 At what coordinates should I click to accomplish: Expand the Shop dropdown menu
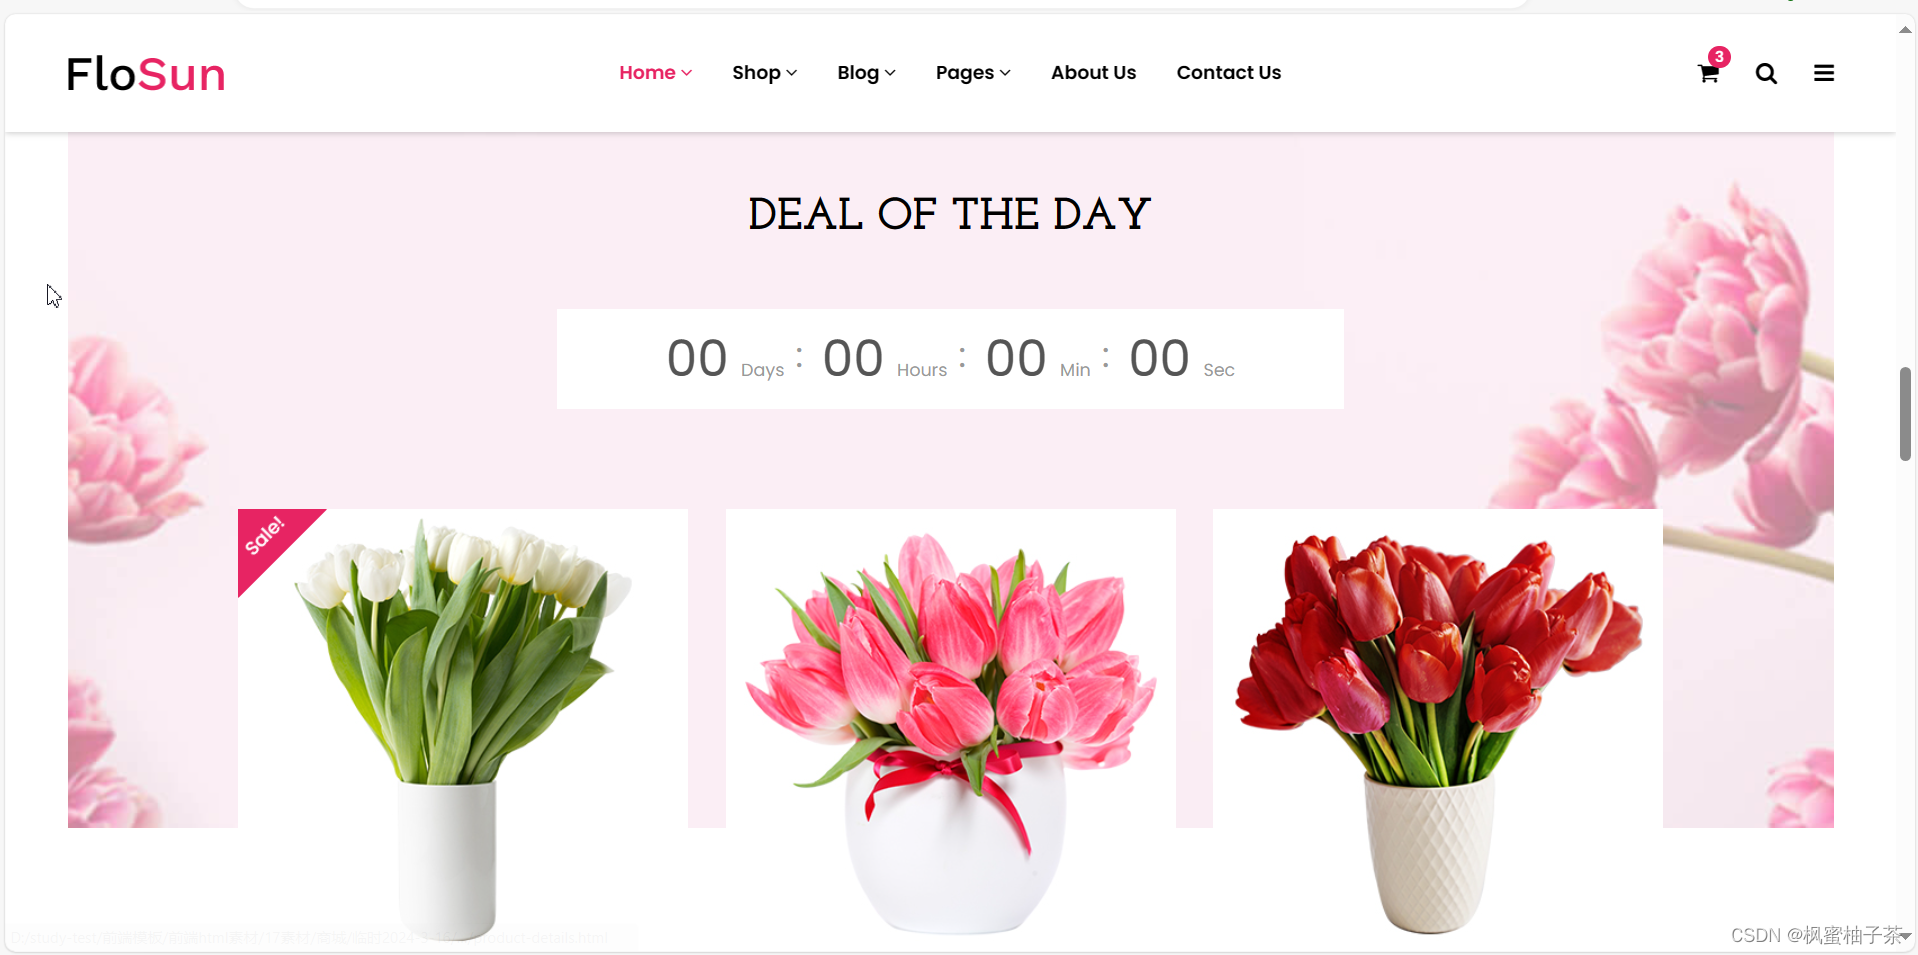[764, 73]
